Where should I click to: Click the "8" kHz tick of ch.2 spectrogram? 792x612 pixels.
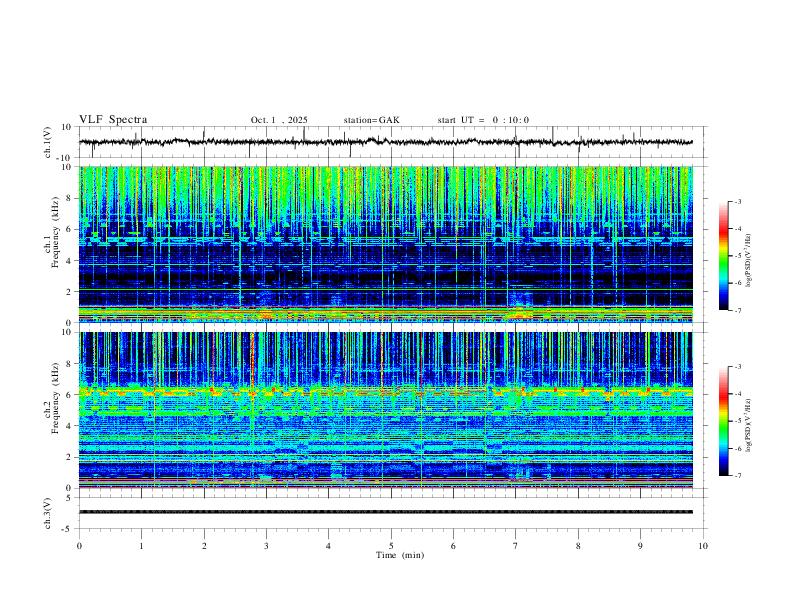[69, 364]
